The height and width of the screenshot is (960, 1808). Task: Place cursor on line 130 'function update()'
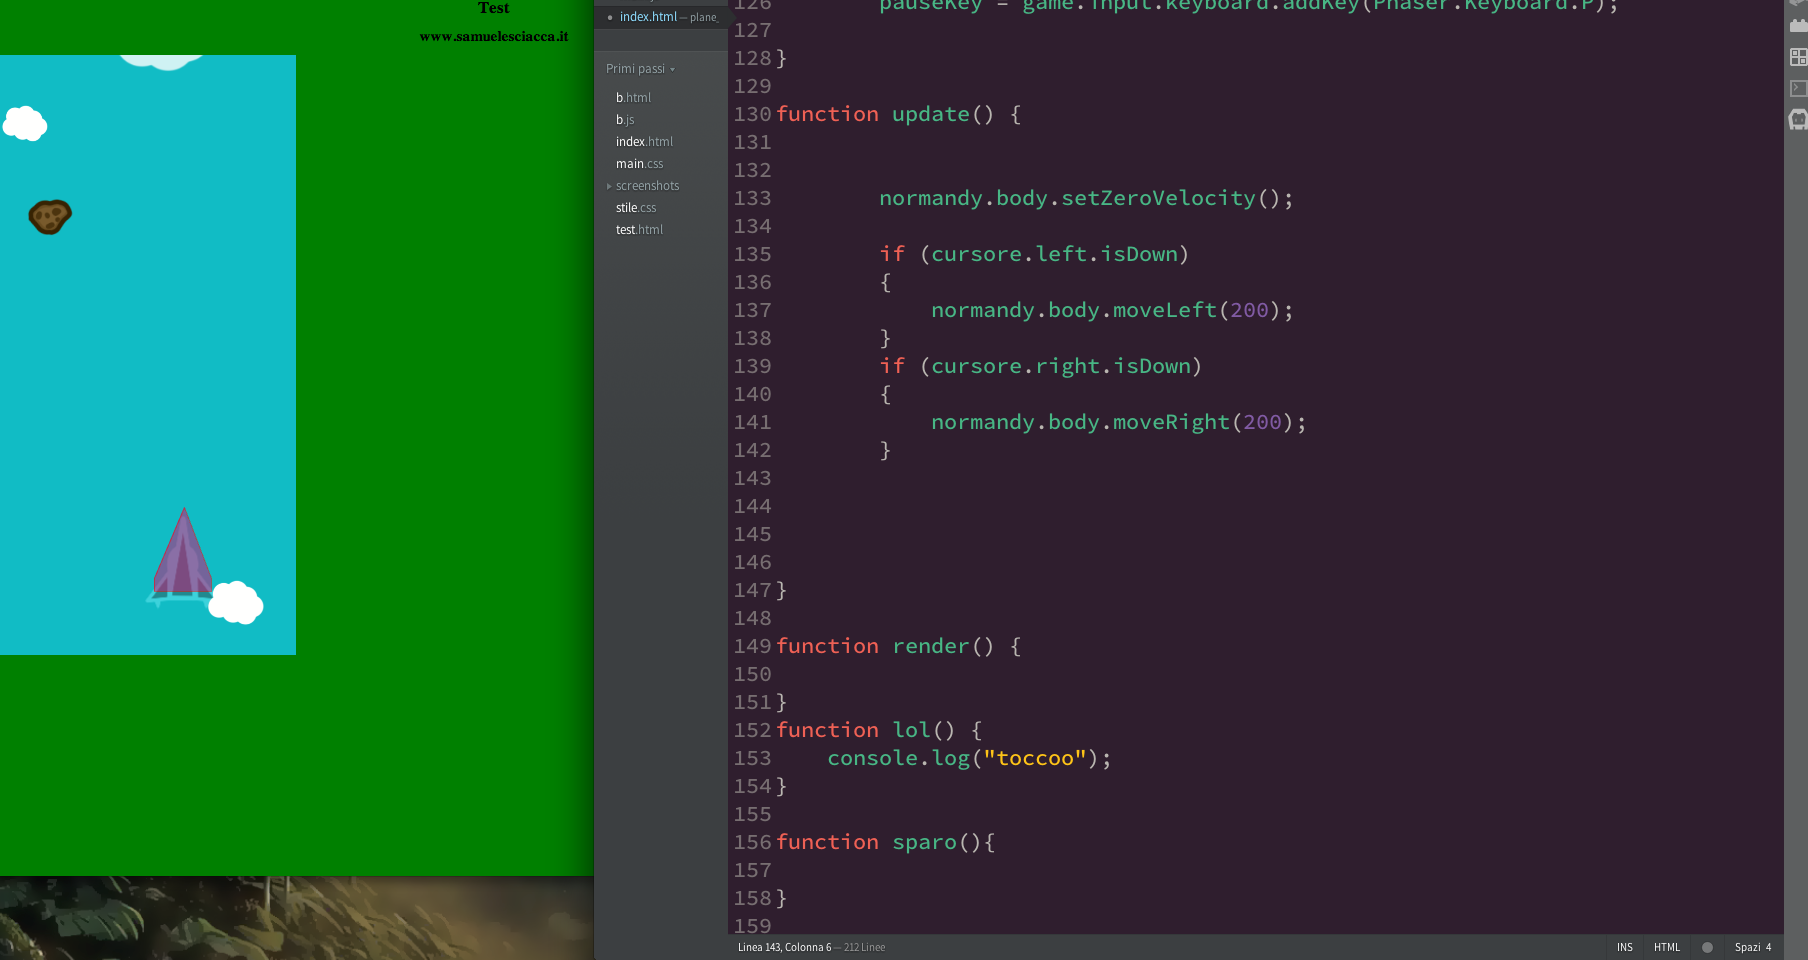(x=898, y=114)
